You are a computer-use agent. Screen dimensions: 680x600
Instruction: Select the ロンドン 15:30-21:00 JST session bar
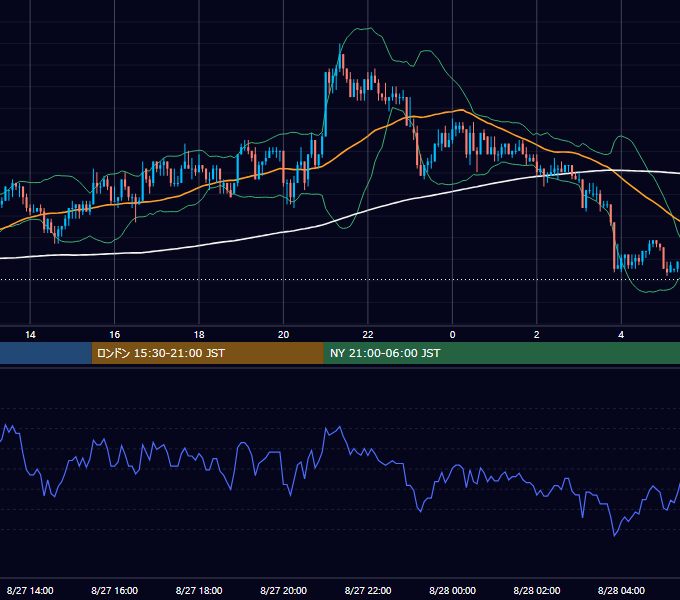tap(207, 353)
